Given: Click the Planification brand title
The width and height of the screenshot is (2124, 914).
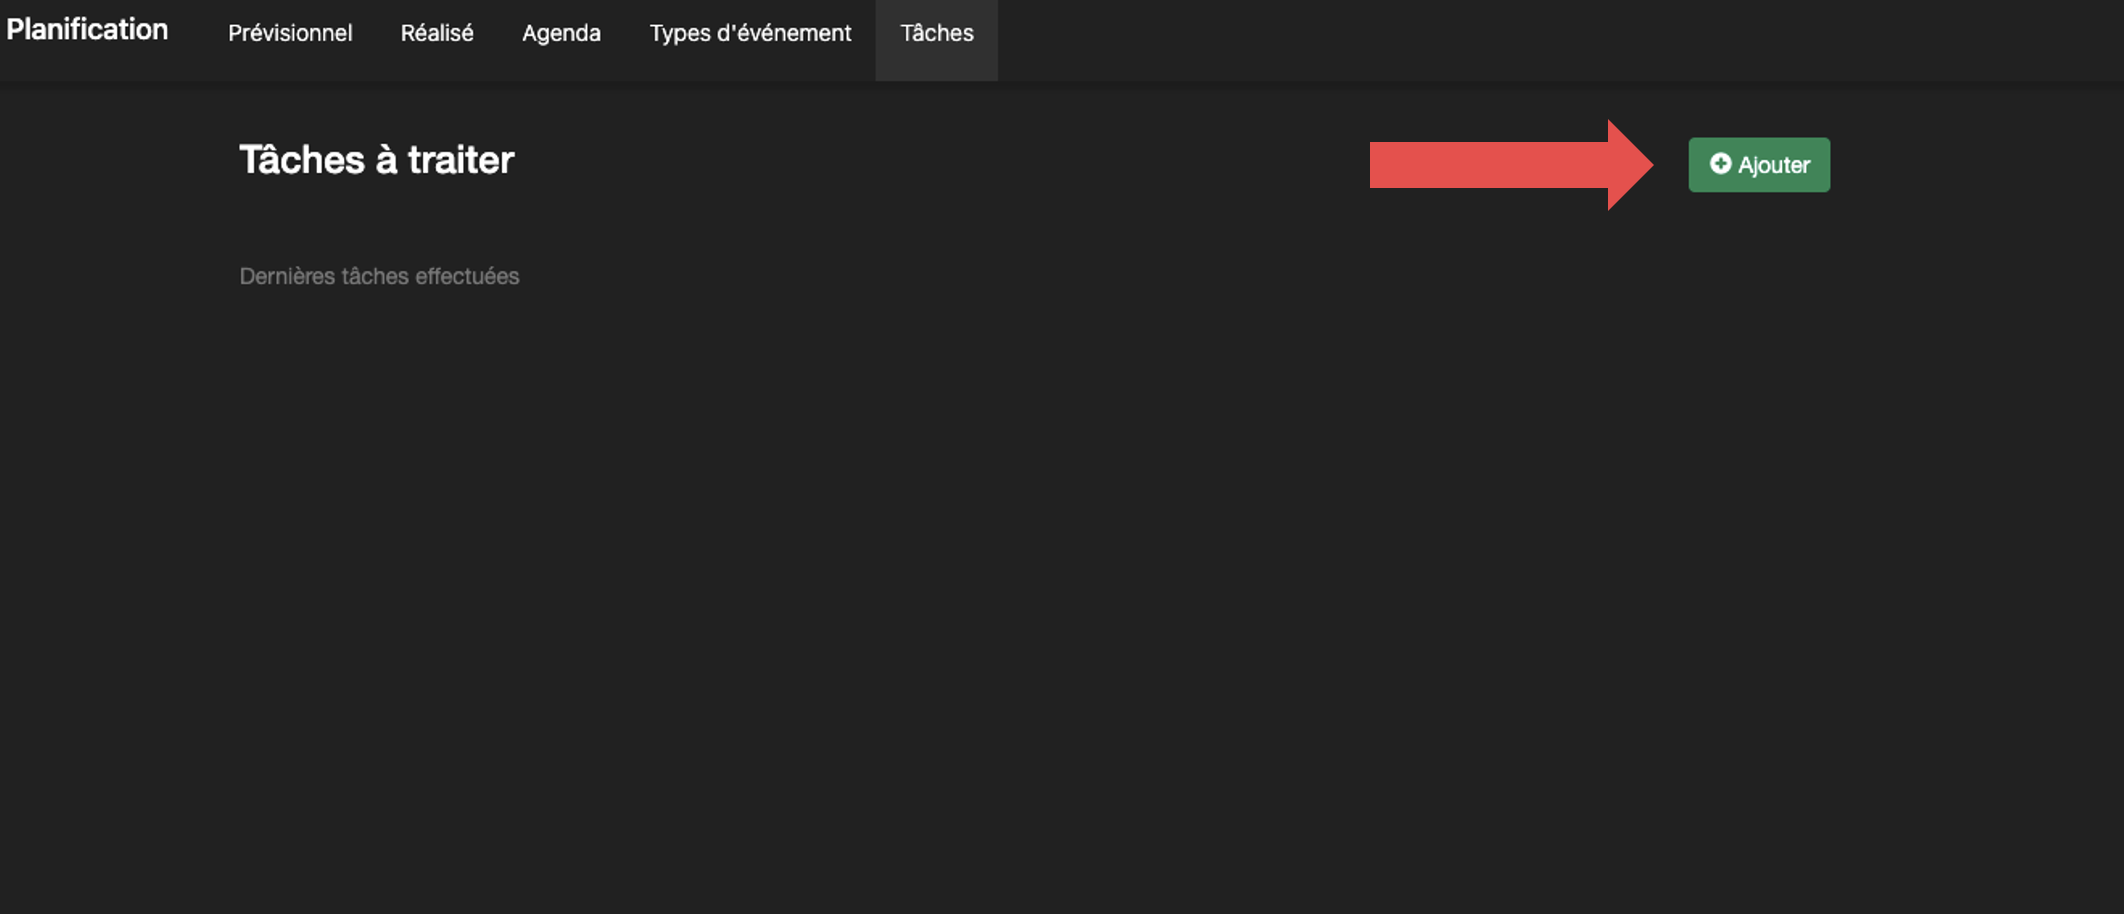Looking at the screenshot, I should [x=87, y=30].
